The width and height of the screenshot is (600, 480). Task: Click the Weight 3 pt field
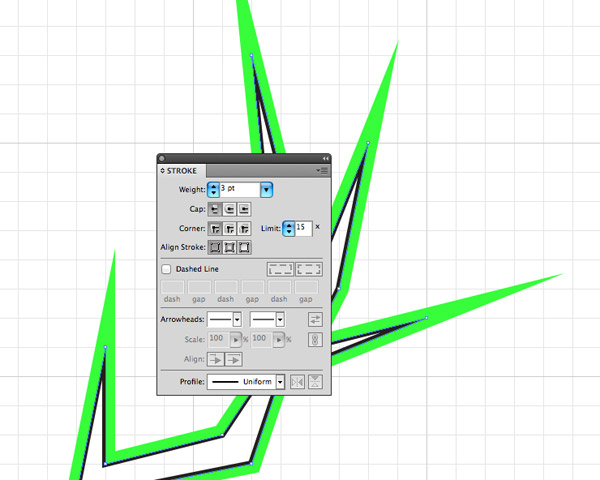(240, 189)
